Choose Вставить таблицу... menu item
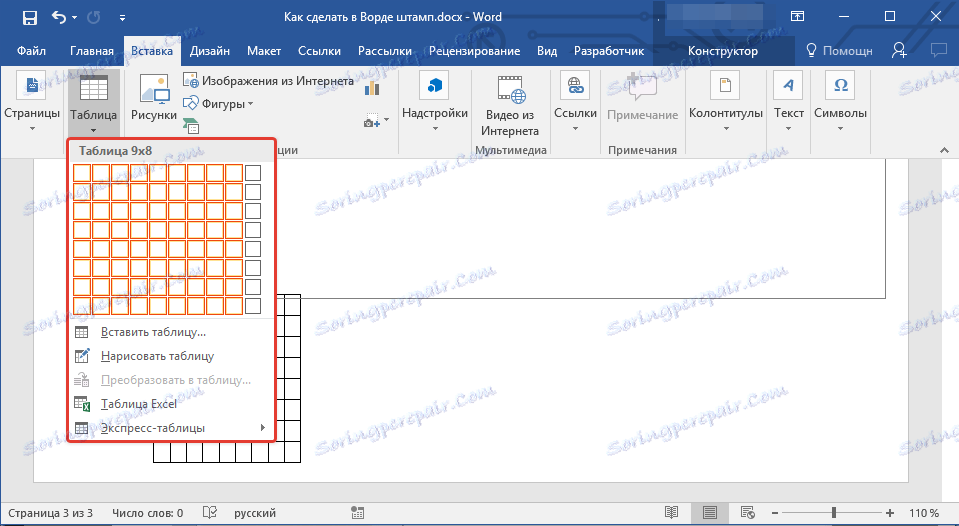Image resolution: width=959 pixels, height=526 pixels. [171, 332]
